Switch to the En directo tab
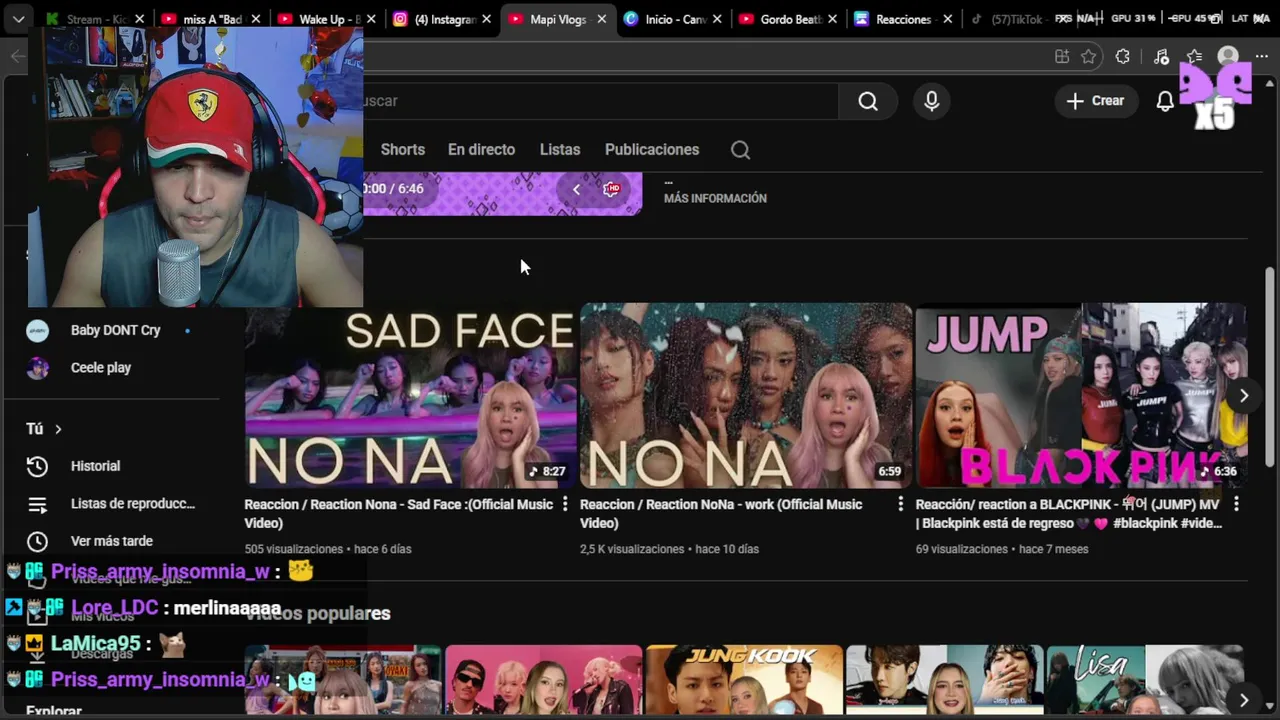 pyautogui.click(x=481, y=150)
